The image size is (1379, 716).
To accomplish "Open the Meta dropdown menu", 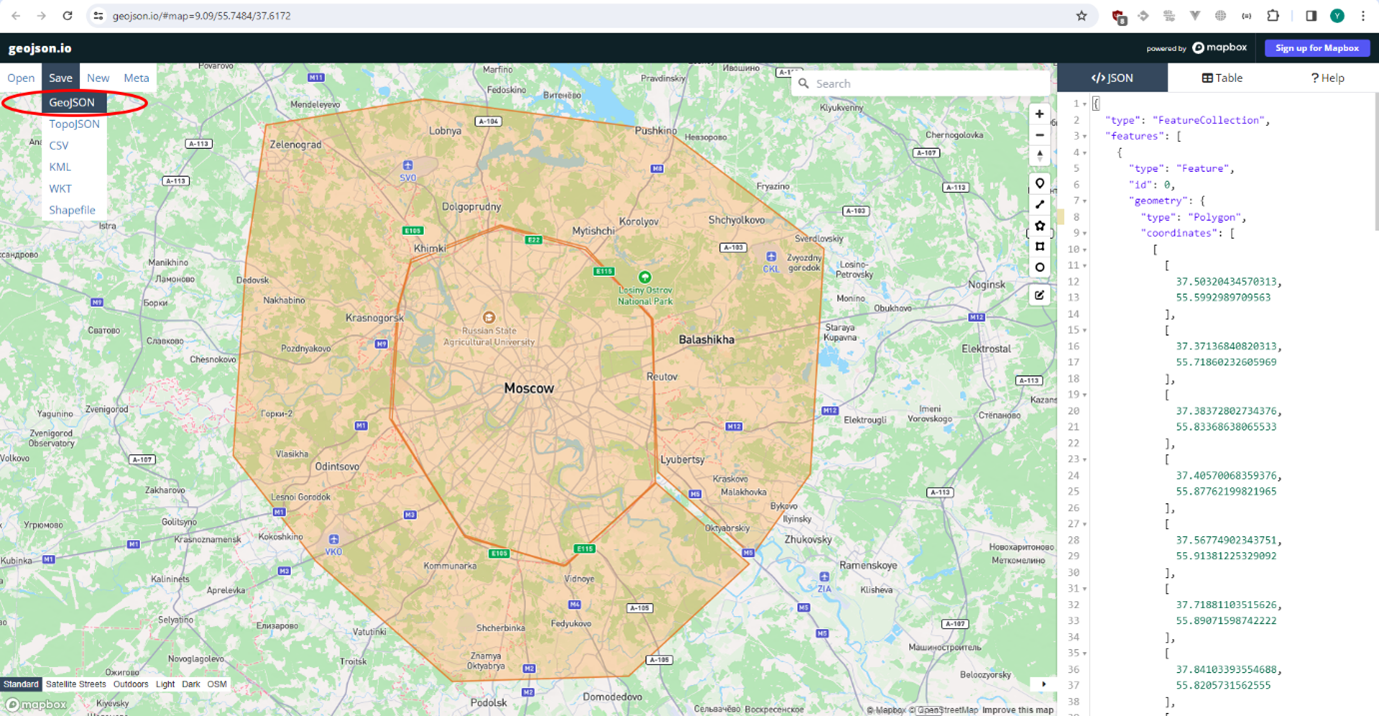I will (136, 78).
